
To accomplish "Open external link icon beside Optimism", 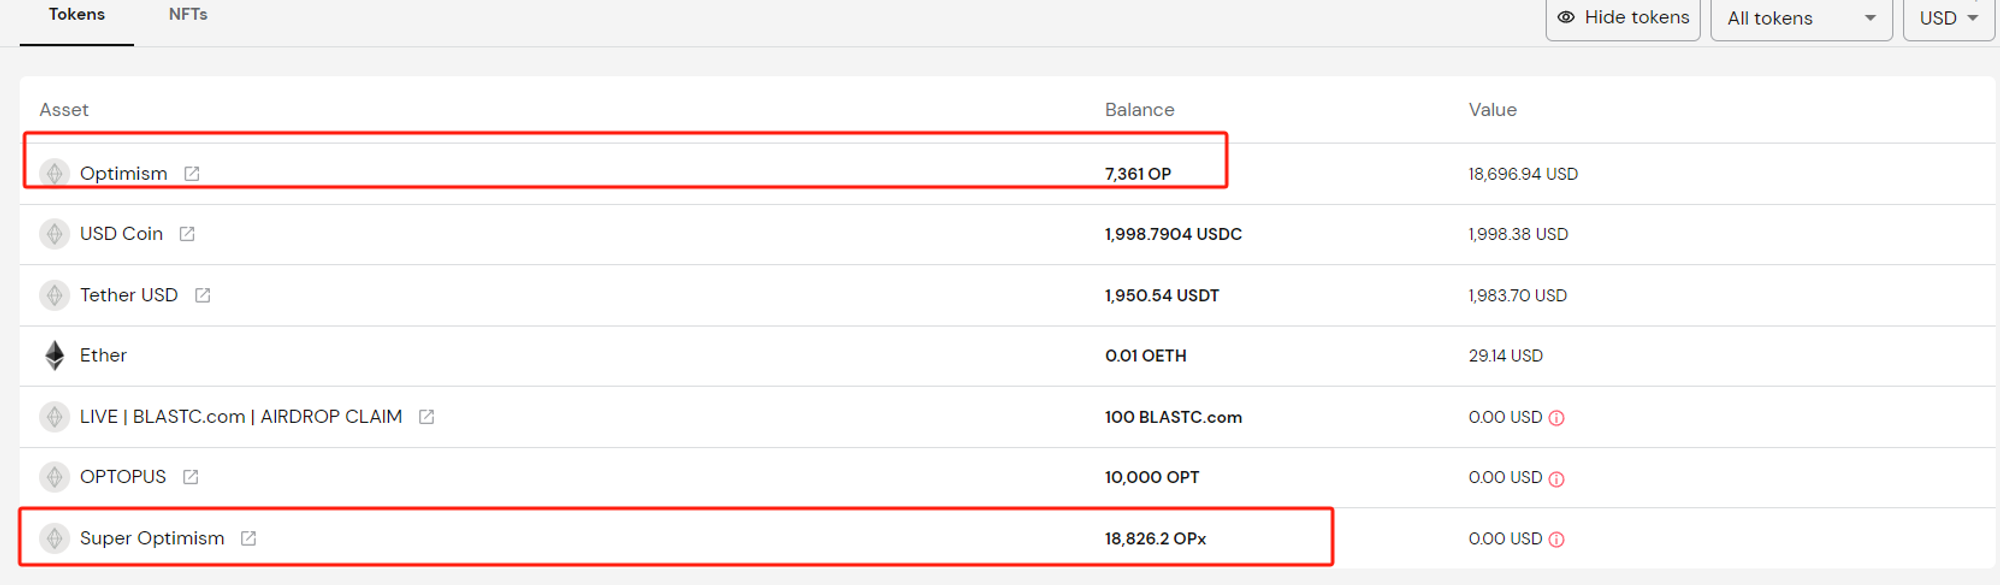I will (192, 174).
